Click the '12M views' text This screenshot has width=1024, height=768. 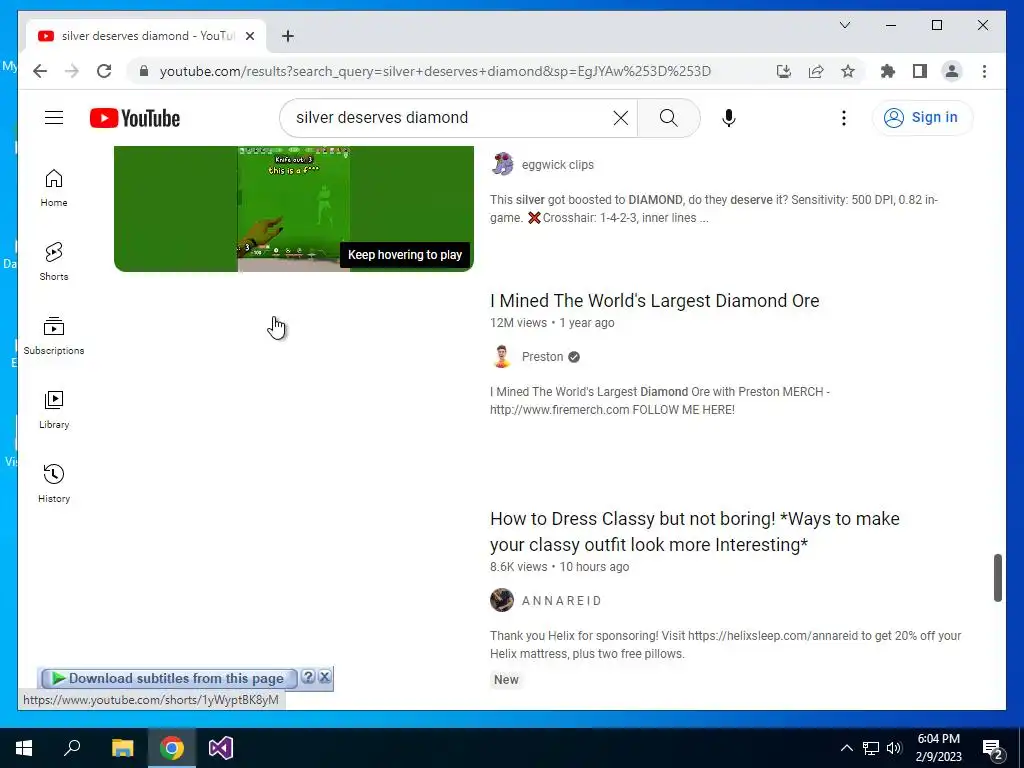519,323
